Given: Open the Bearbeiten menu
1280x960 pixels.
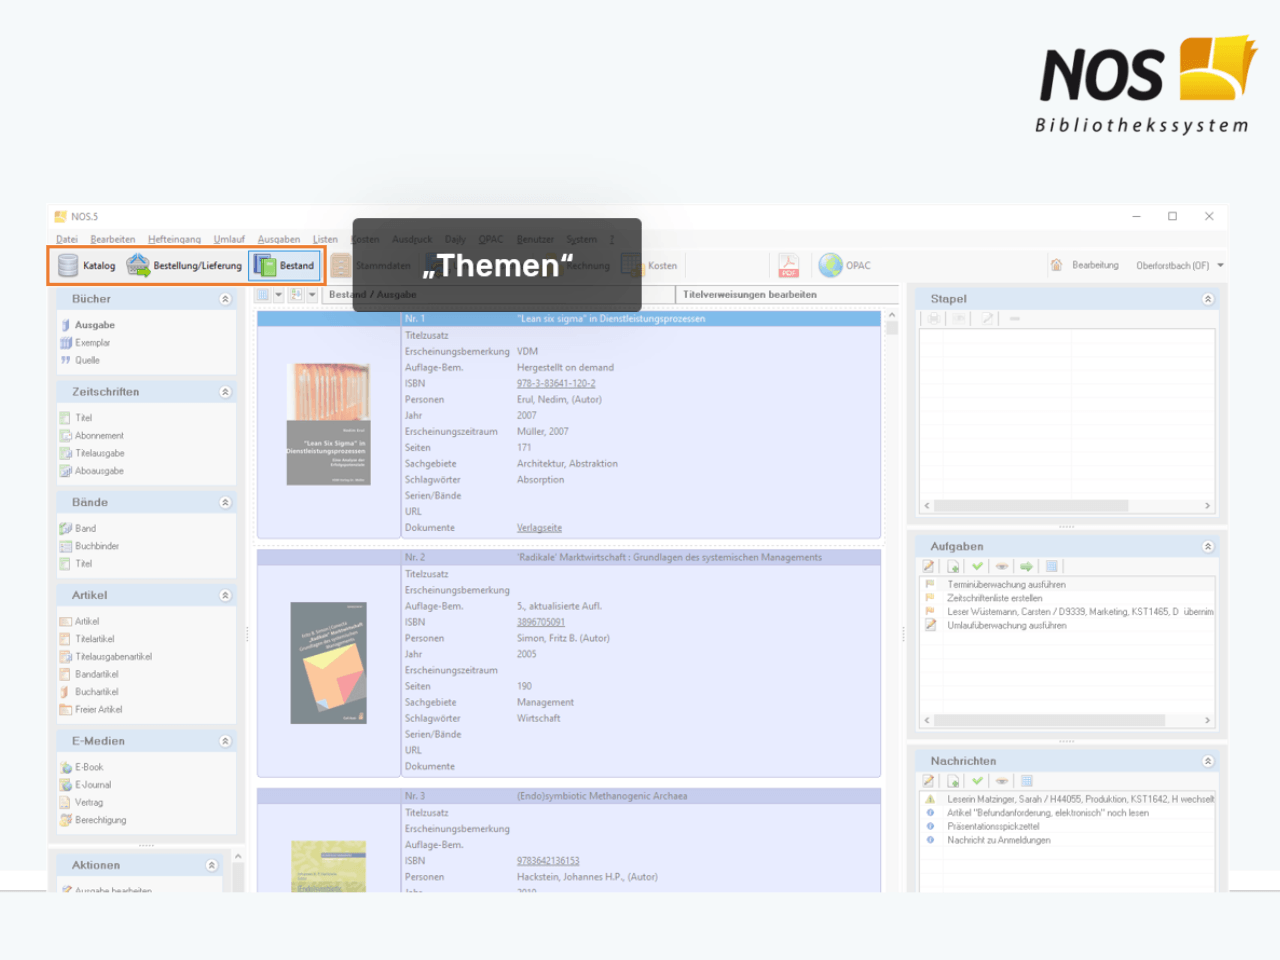Looking at the screenshot, I should [113, 239].
